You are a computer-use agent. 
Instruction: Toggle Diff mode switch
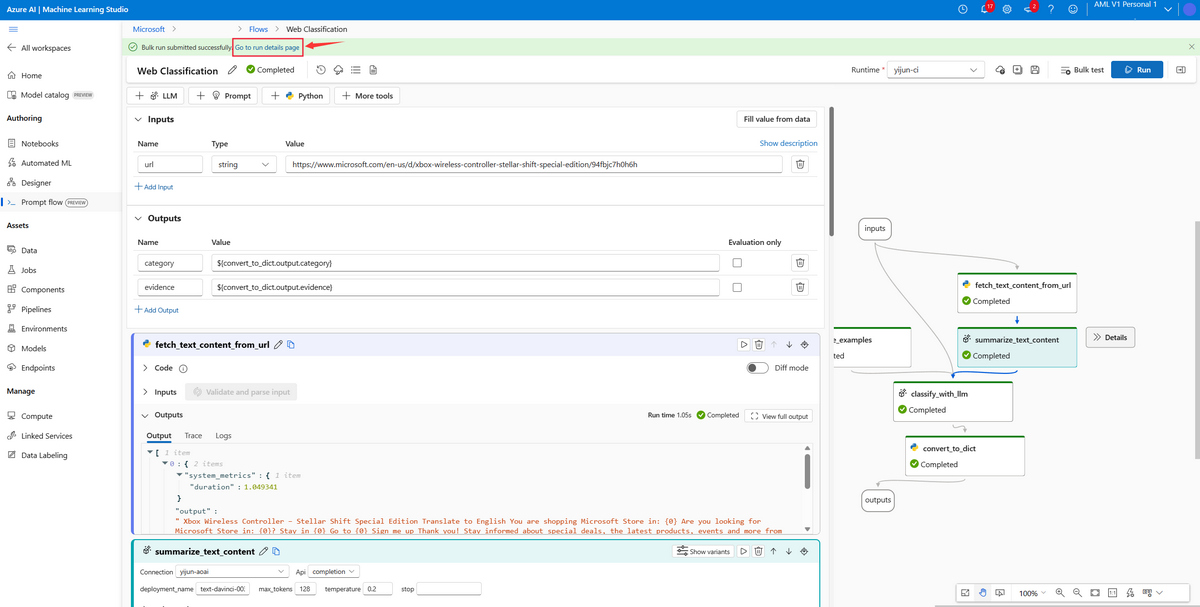click(x=758, y=368)
